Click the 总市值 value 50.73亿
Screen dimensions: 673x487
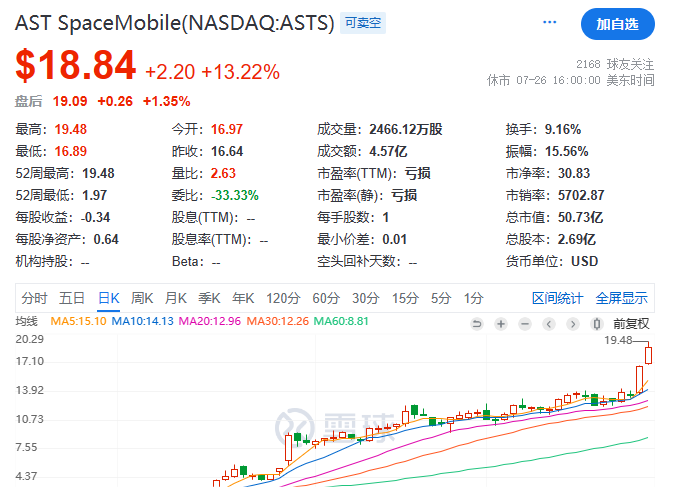point(580,218)
